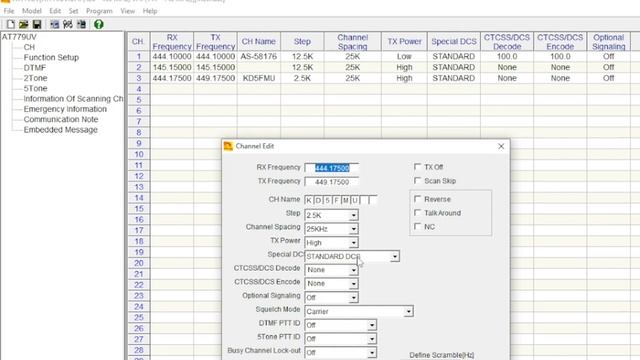Click the TX Power column header

click(404, 42)
